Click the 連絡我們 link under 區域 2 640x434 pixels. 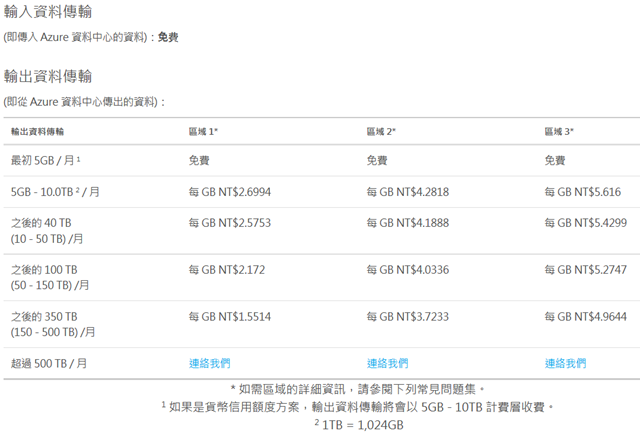(387, 363)
